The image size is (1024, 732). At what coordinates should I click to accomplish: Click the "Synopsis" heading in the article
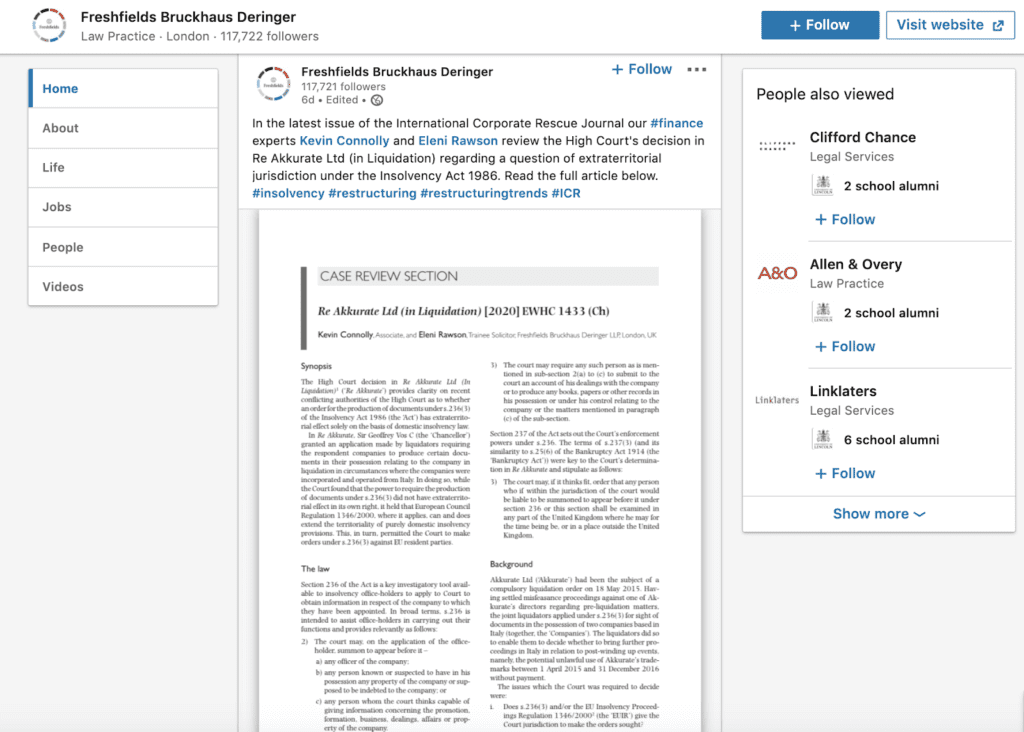click(316, 366)
